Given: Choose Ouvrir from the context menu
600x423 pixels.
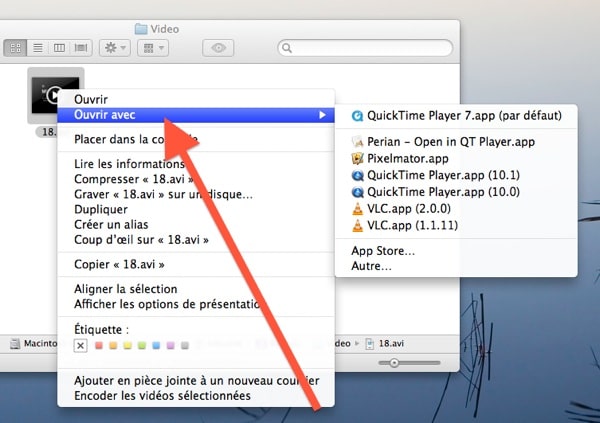Looking at the screenshot, I should 196,100.
